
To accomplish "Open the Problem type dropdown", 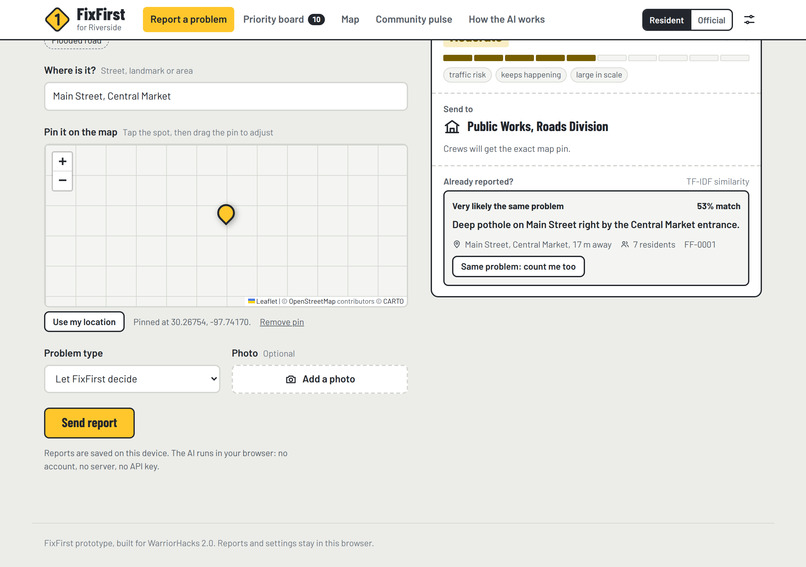I will [132, 379].
